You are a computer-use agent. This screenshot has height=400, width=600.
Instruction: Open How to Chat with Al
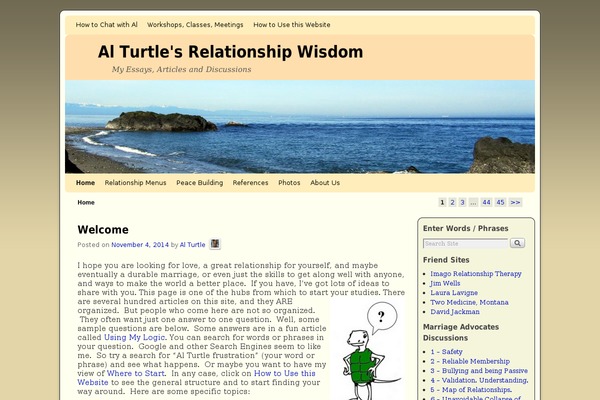tap(106, 25)
